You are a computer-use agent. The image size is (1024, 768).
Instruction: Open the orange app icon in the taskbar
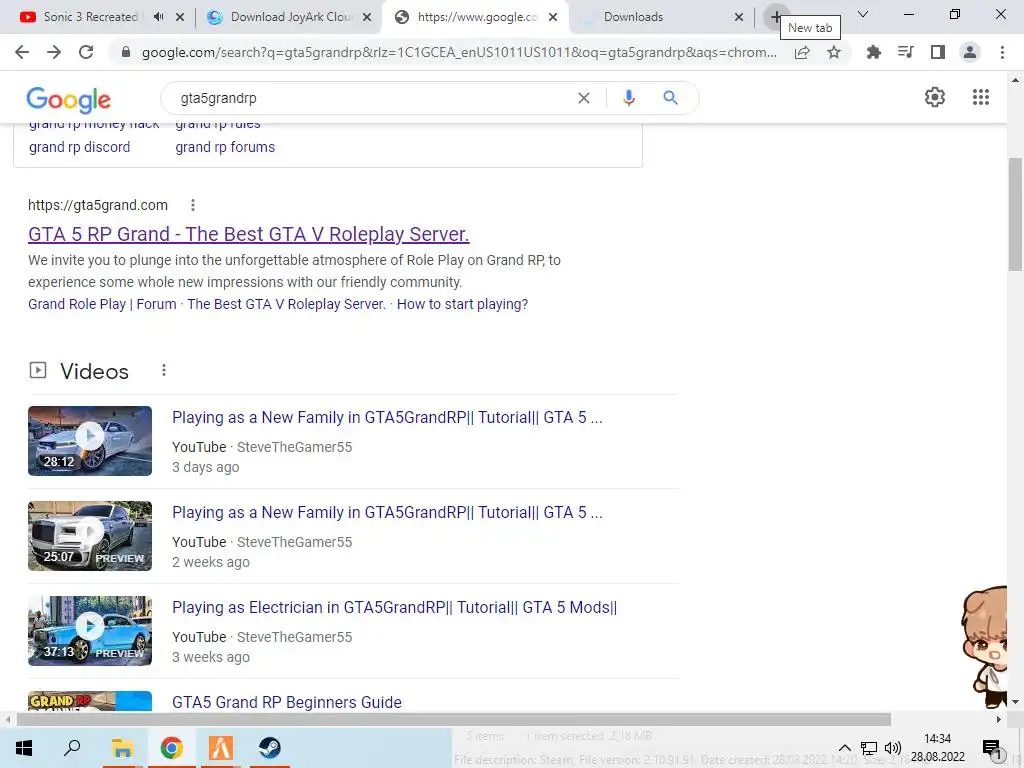220,748
